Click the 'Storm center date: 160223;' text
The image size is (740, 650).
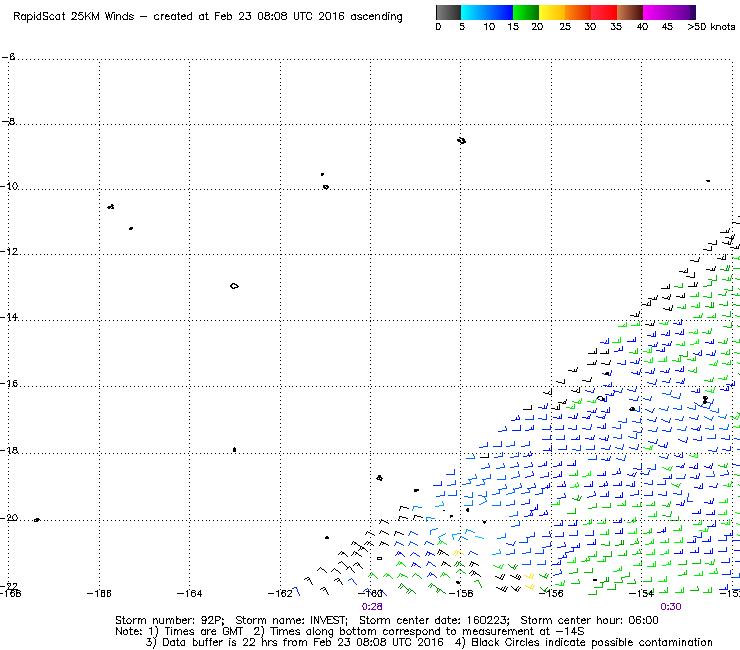pos(434,620)
